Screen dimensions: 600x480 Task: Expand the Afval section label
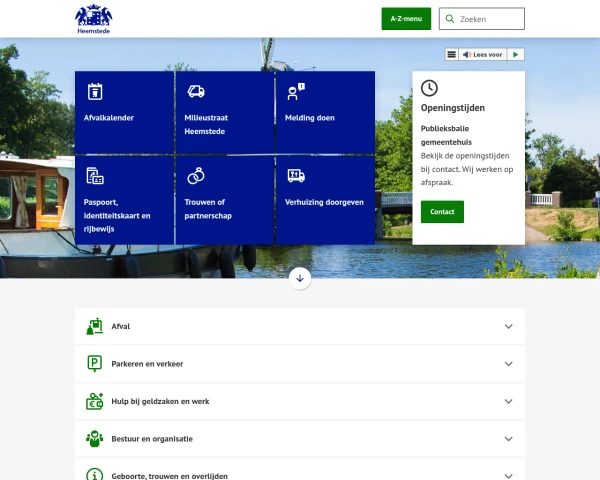(x=121, y=327)
